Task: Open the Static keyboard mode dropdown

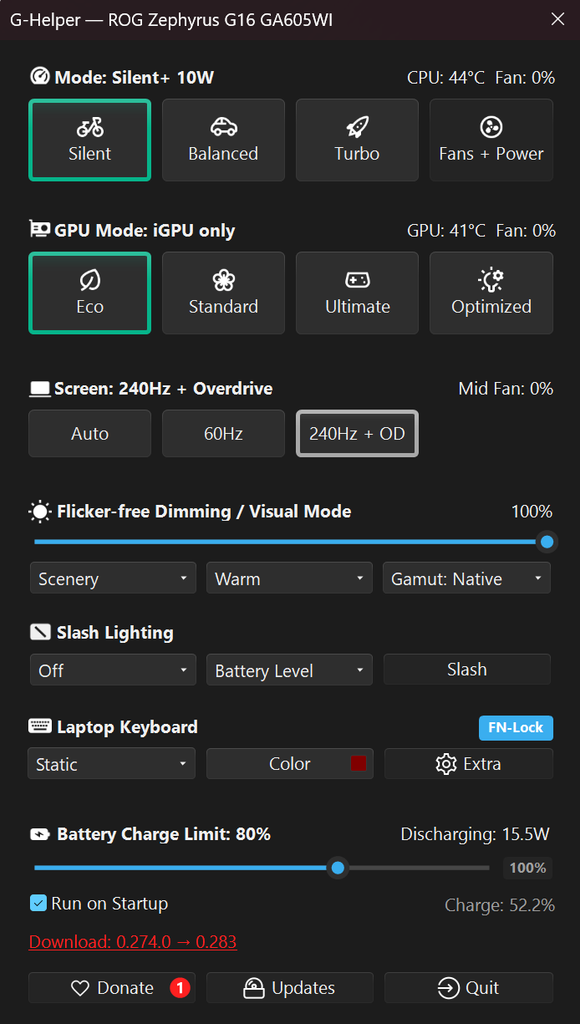Action: [112, 763]
